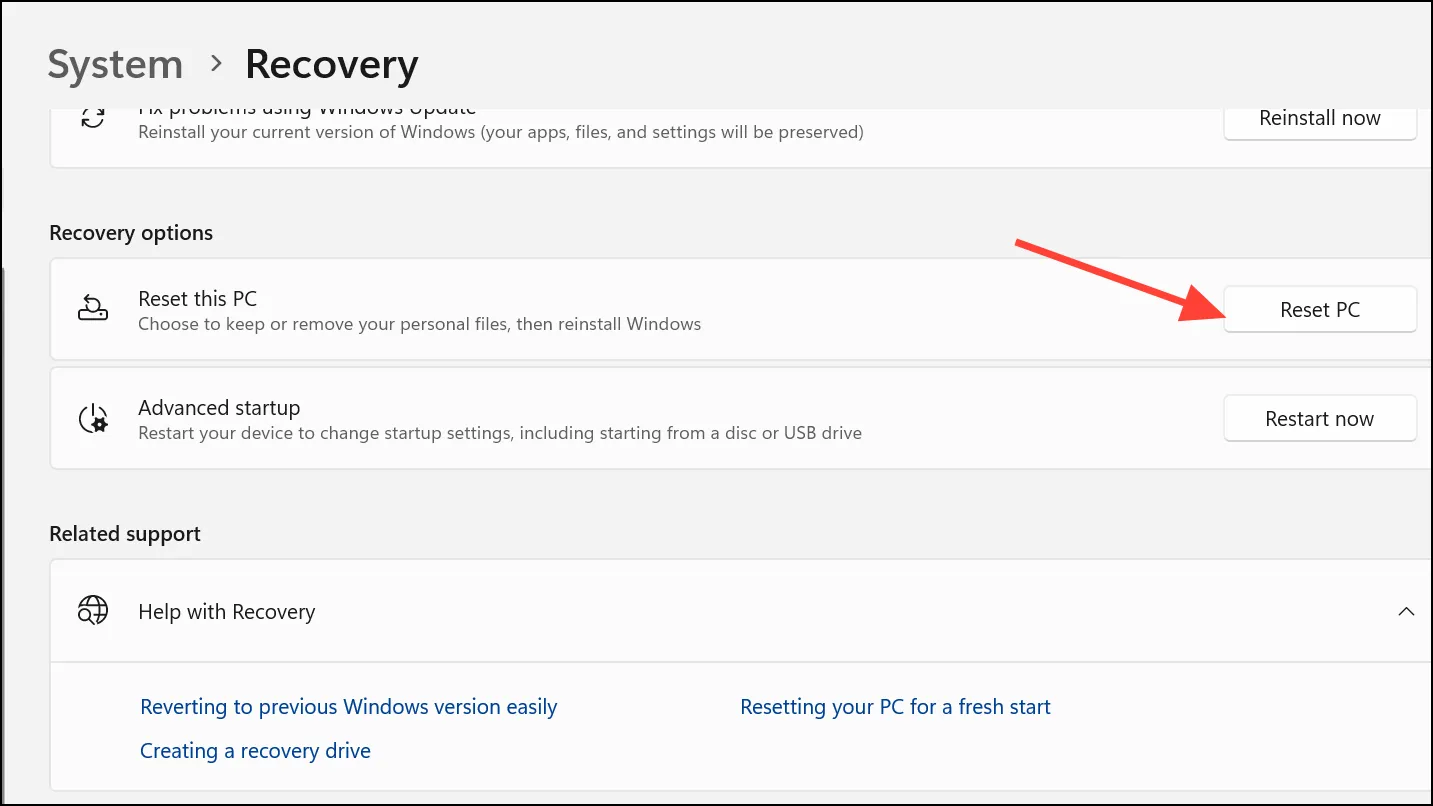
Task: Click the breadcrumb chevron between System and Recovery
Action: coord(216,64)
